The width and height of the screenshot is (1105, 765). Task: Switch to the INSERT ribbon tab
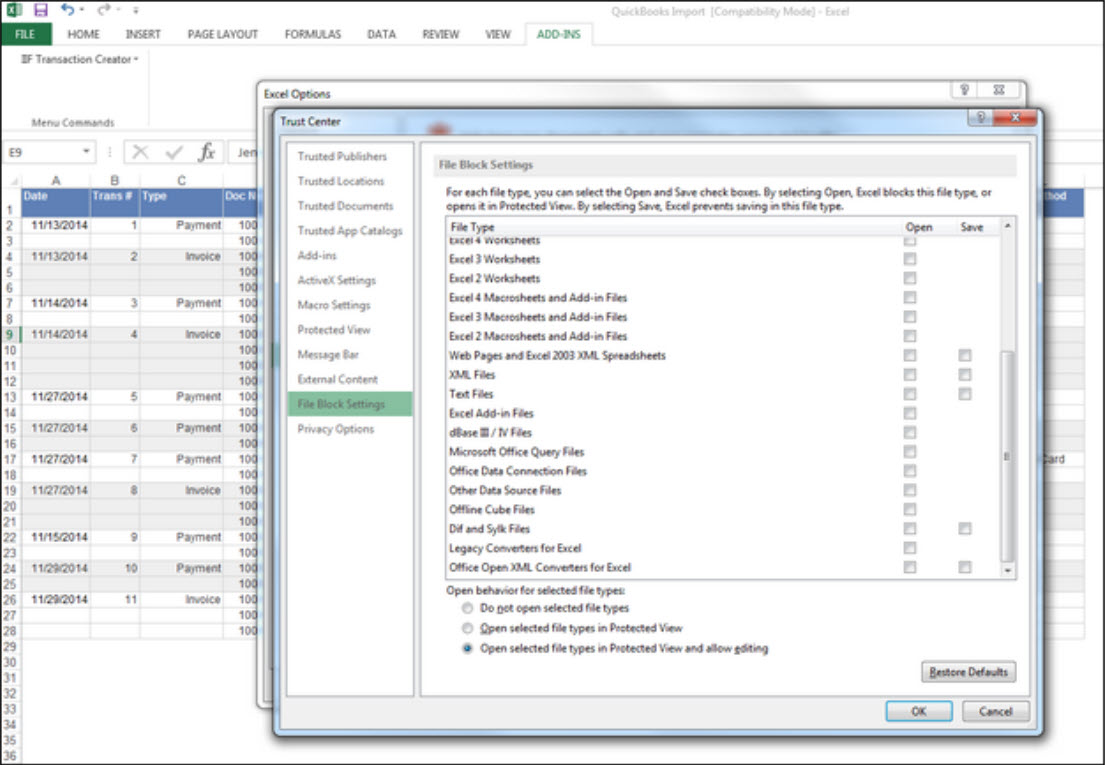point(143,34)
